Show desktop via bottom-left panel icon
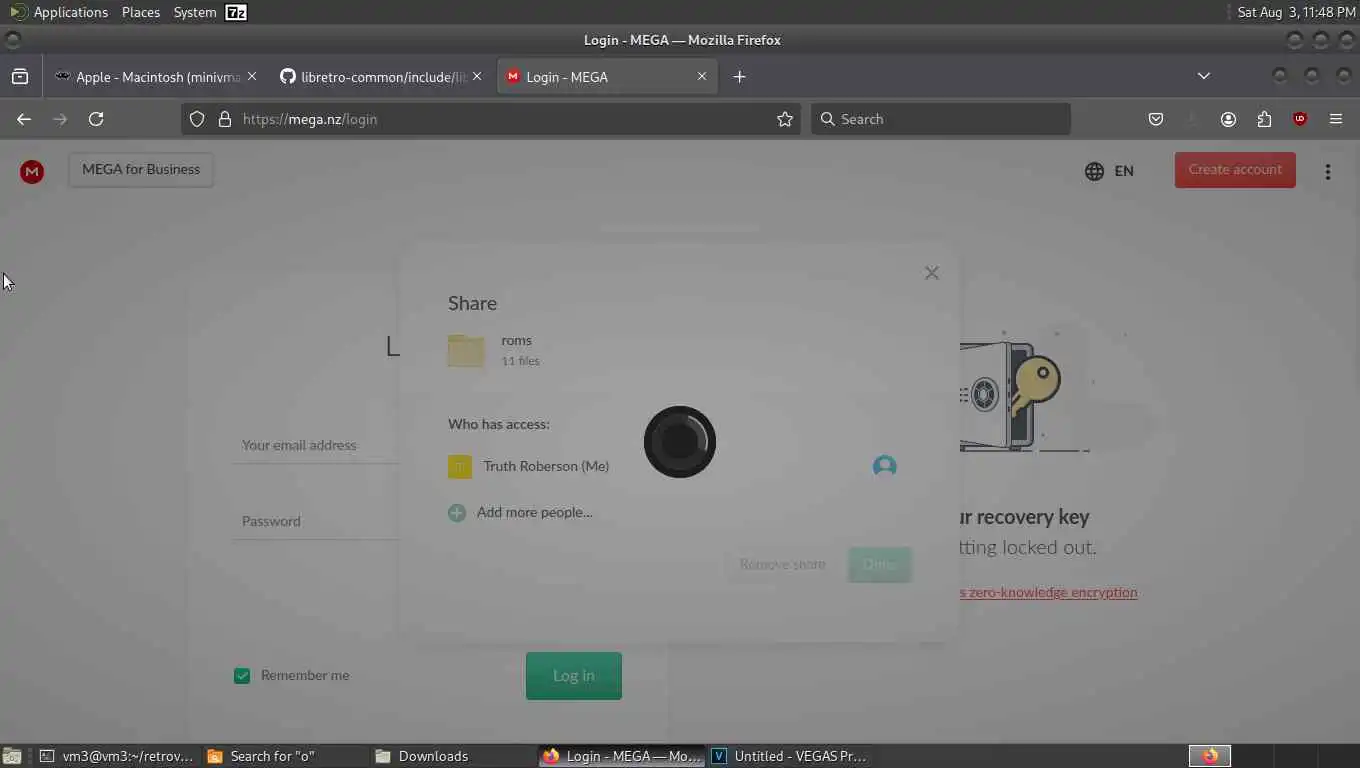The height and width of the screenshot is (768, 1360). point(12,756)
